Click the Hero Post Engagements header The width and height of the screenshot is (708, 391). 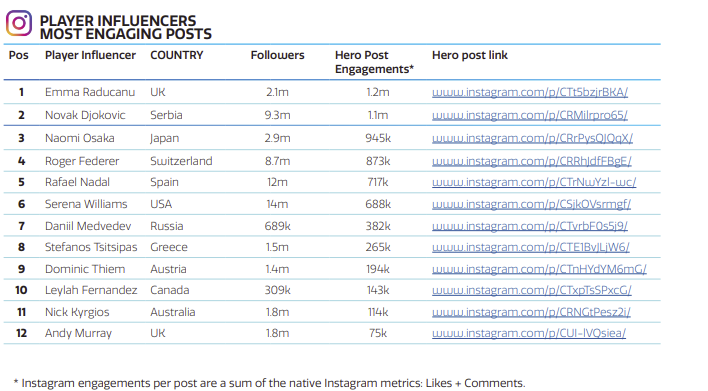click(374, 62)
